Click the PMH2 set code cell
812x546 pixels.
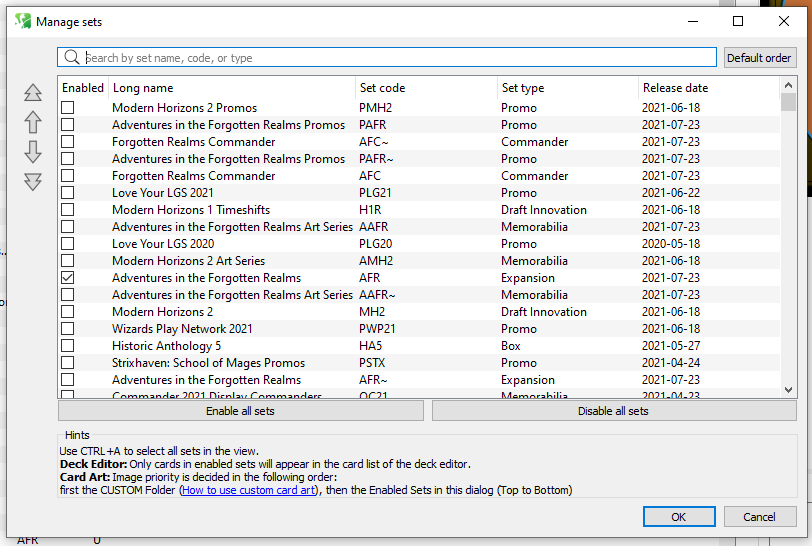click(375, 108)
